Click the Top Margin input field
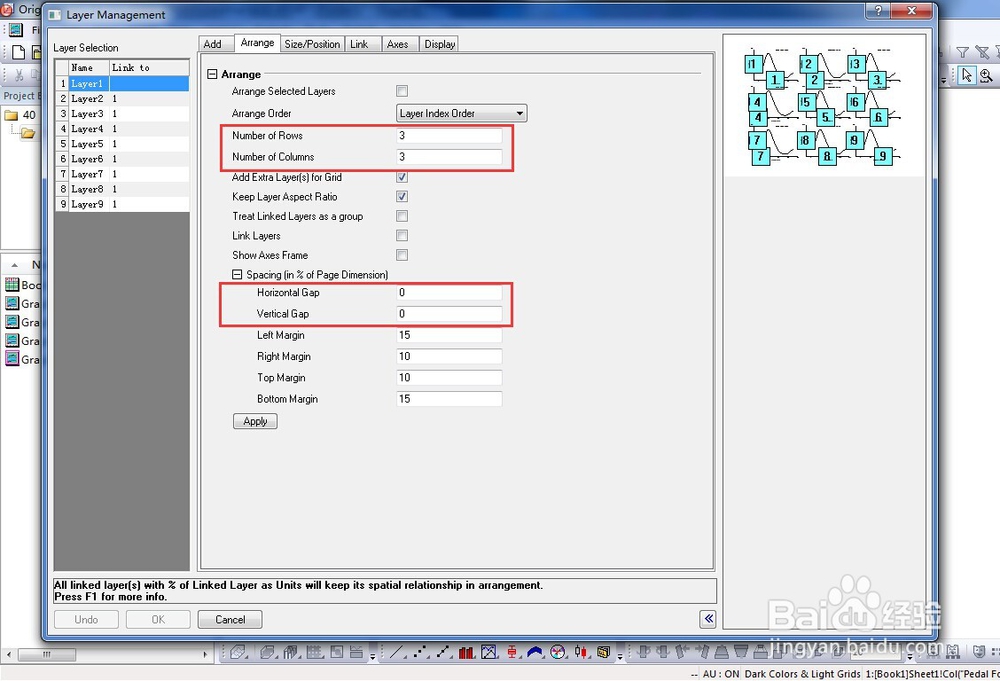Viewport: 1000px width, 681px height. tap(449, 377)
